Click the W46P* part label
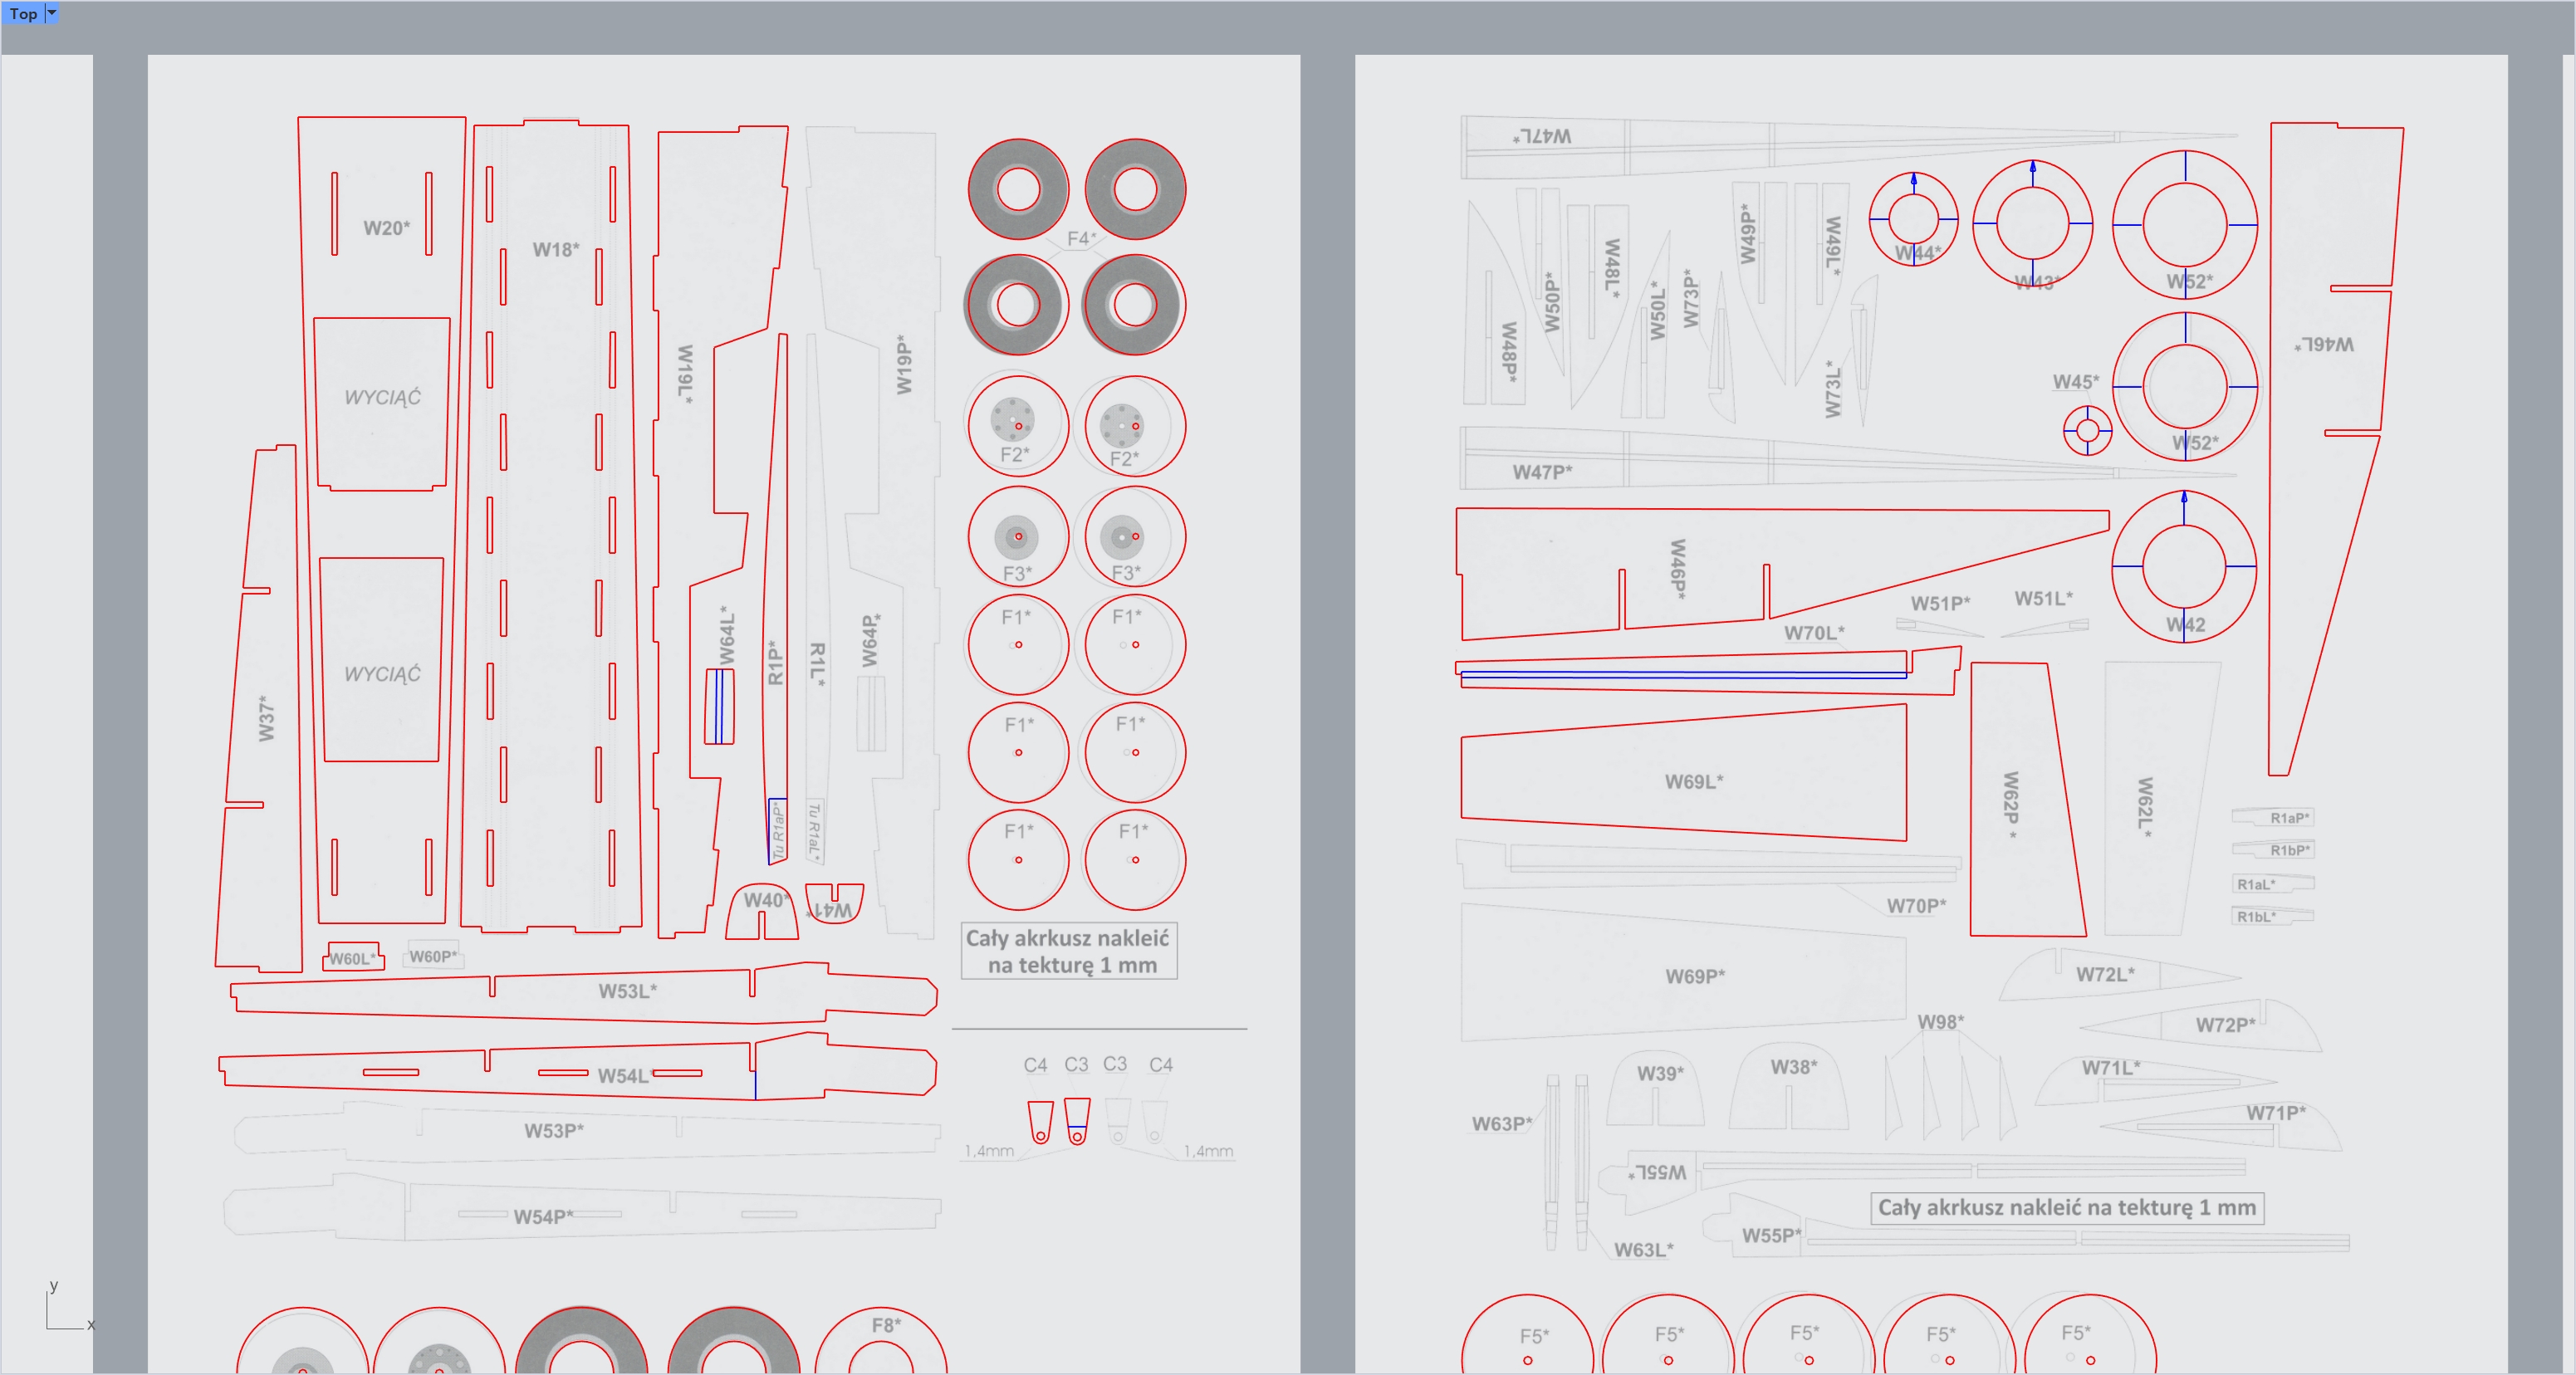The width and height of the screenshot is (2576, 1375). point(1678,568)
